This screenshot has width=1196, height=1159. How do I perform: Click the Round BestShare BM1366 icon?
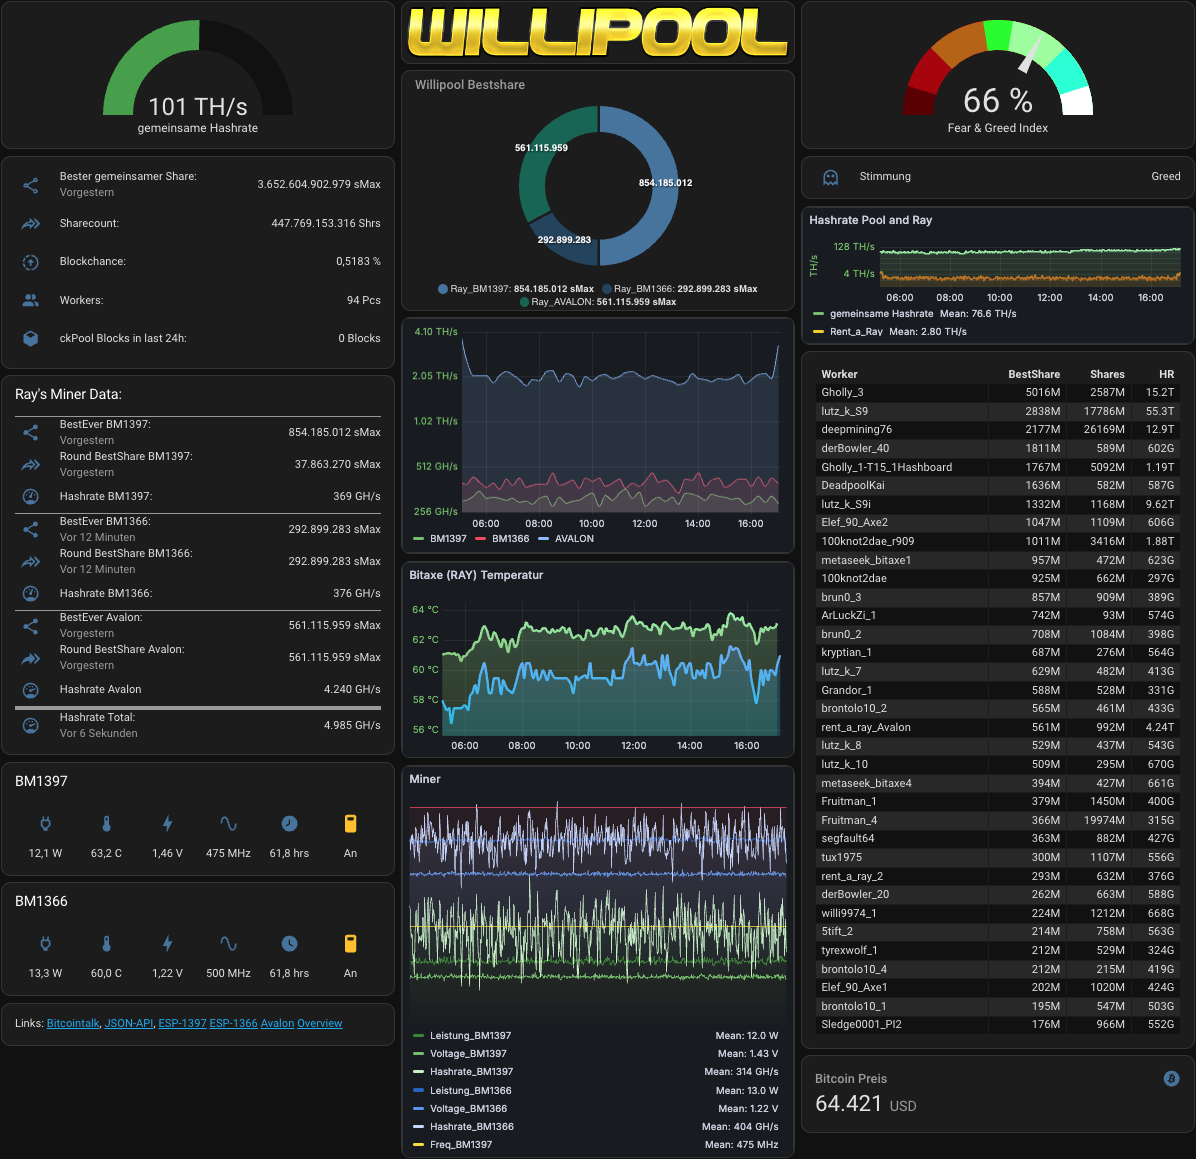31,562
